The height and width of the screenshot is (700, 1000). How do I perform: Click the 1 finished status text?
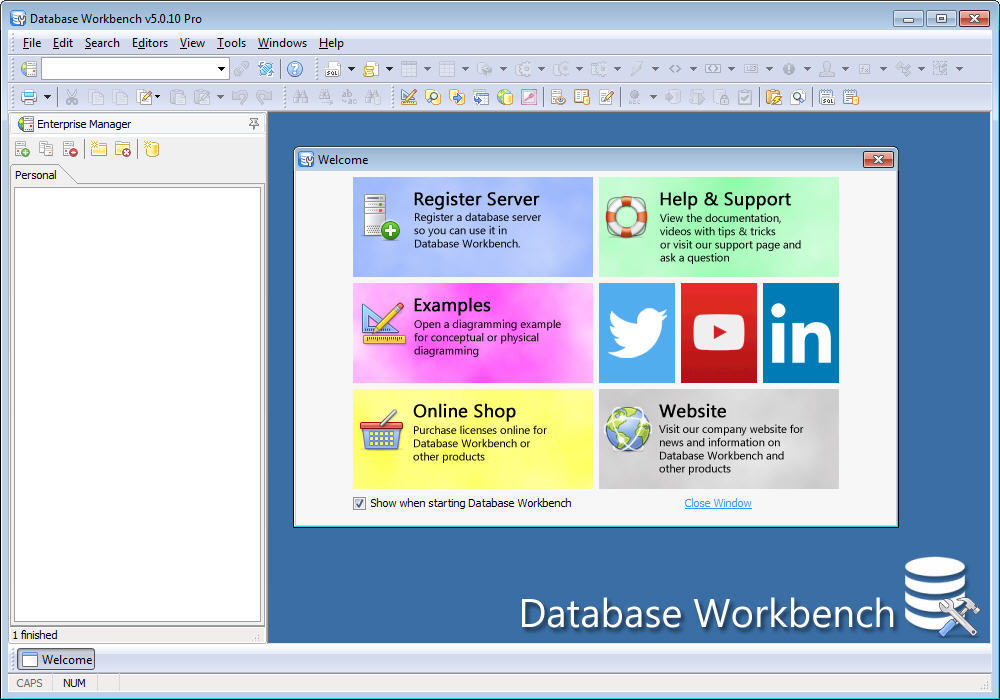35,635
